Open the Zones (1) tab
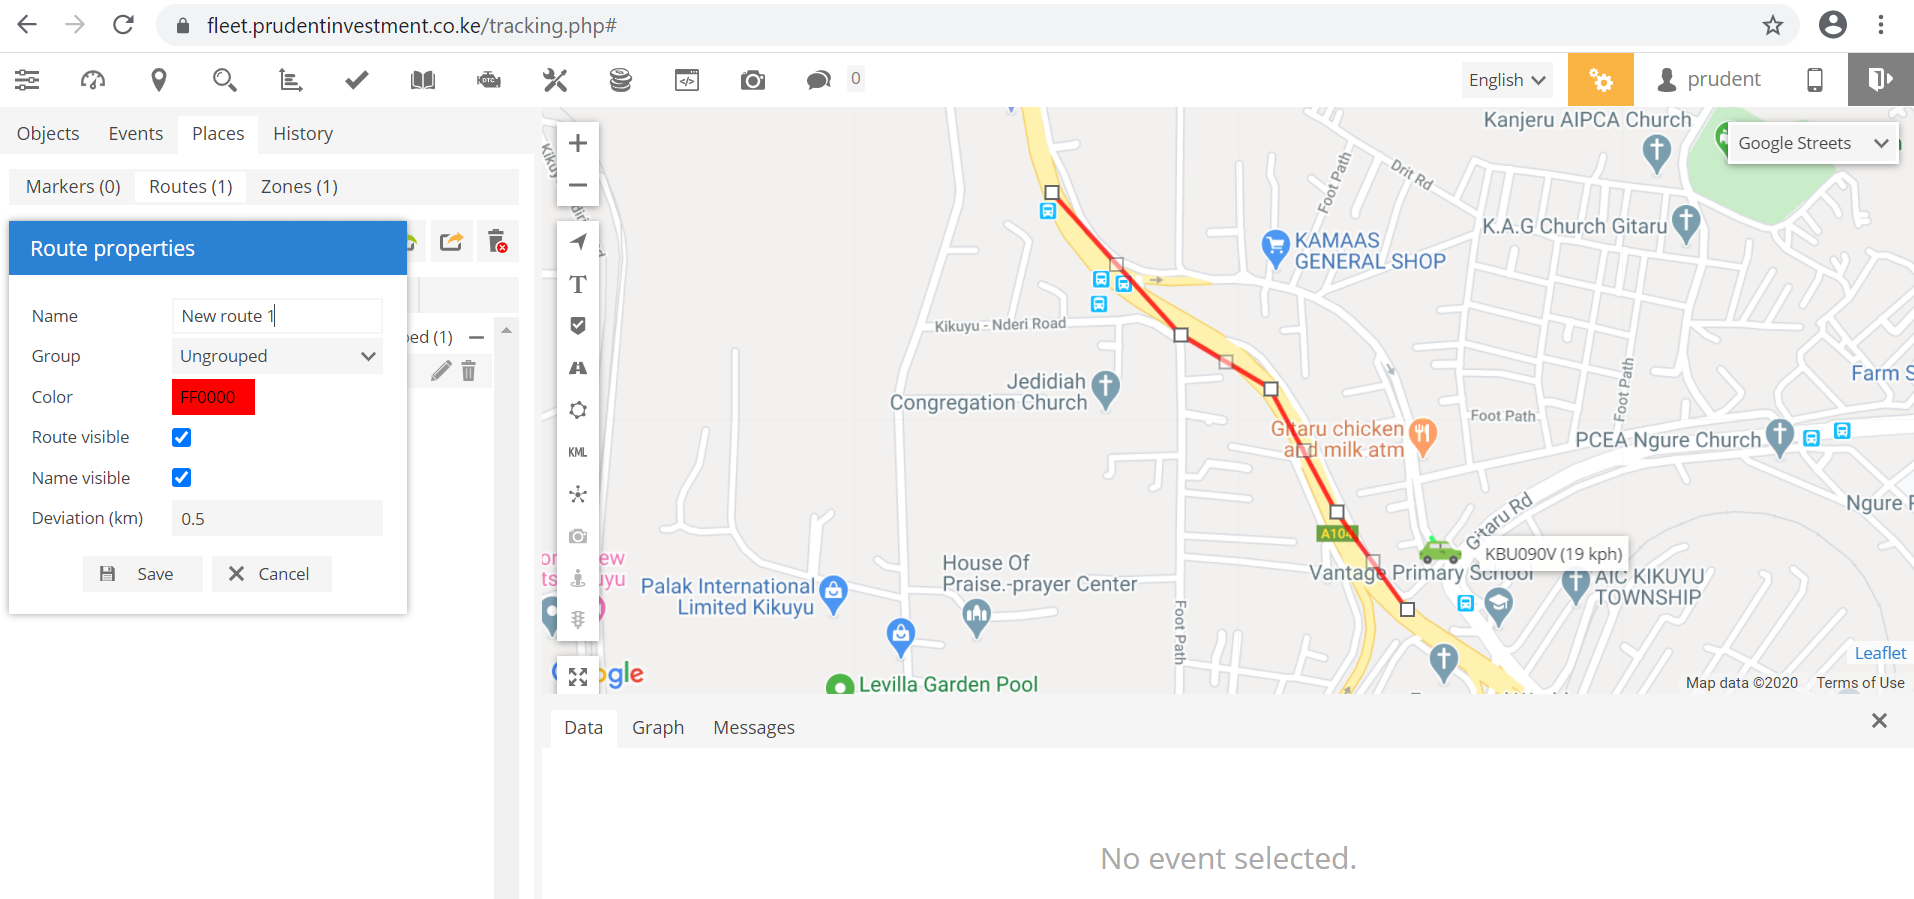Image resolution: width=1914 pixels, height=899 pixels. pyautogui.click(x=299, y=187)
